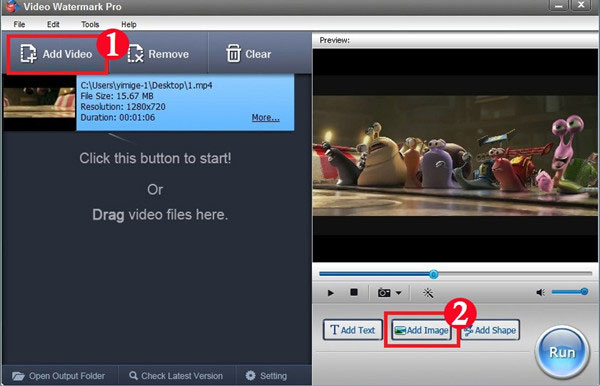Stop the preview playback
This screenshot has width=600, height=386.
pyautogui.click(x=354, y=292)
